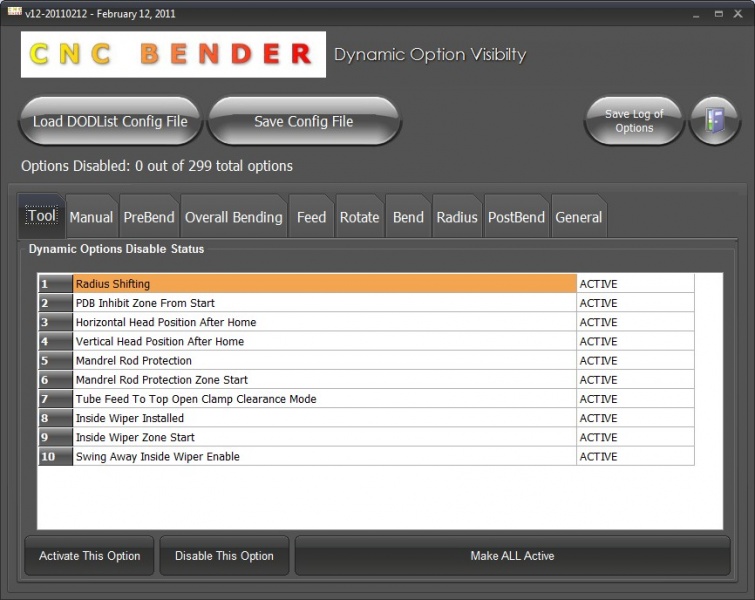Viewport: 755px width, 600px height.
Task: Minimize the window
Action: tap(696, 14)
